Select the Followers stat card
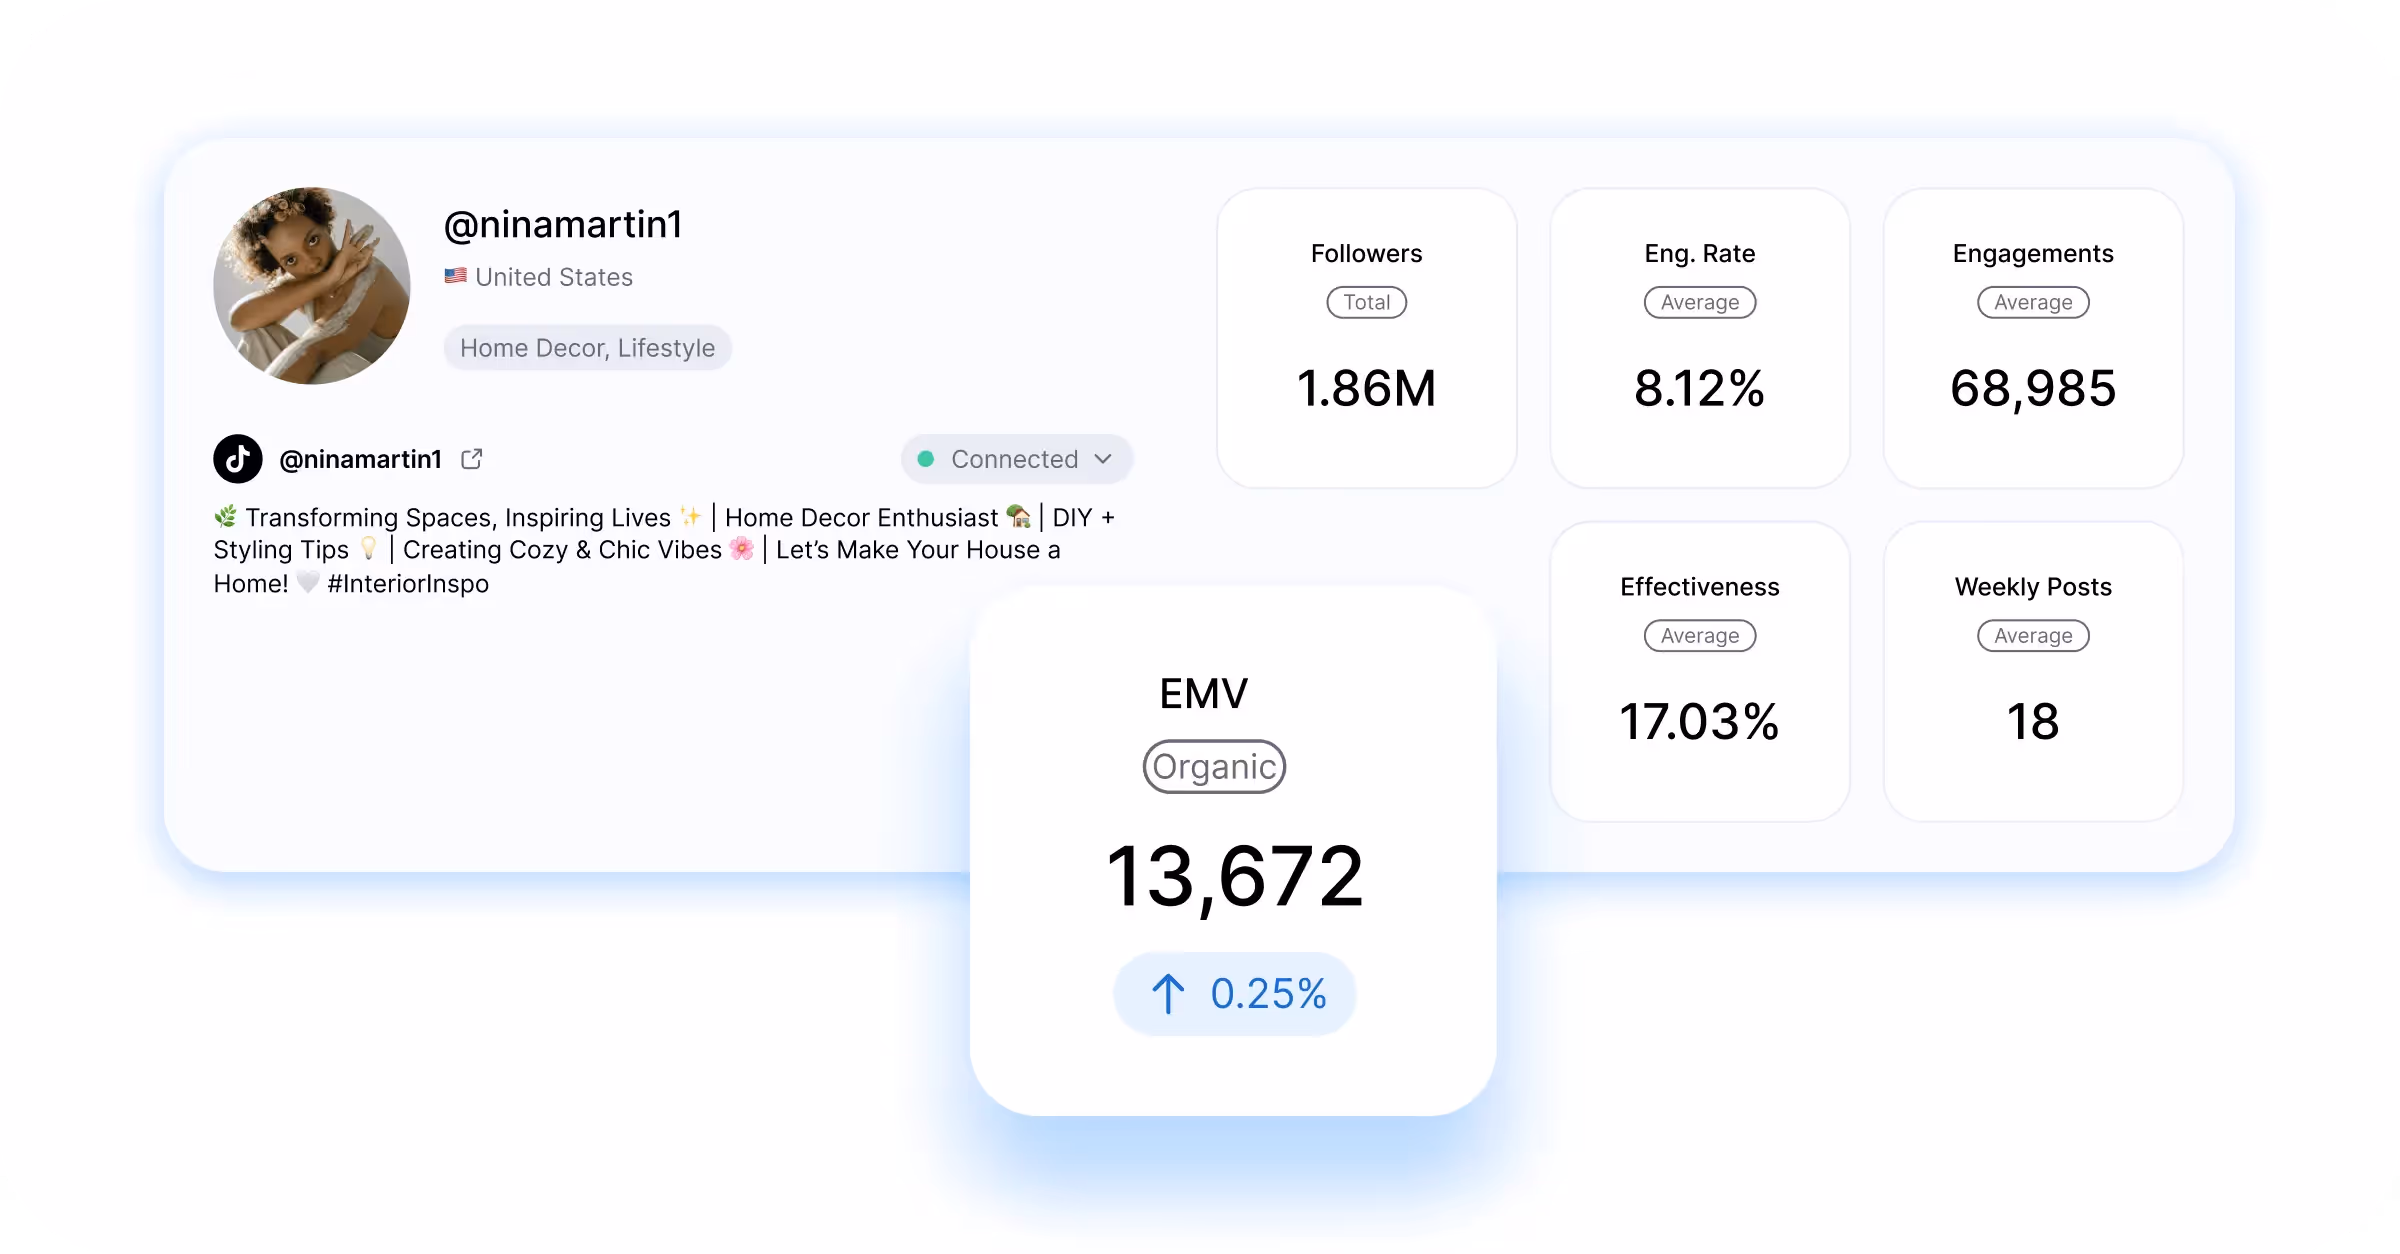Viewport: 2400px width, 1254px height. point(1366,340)
